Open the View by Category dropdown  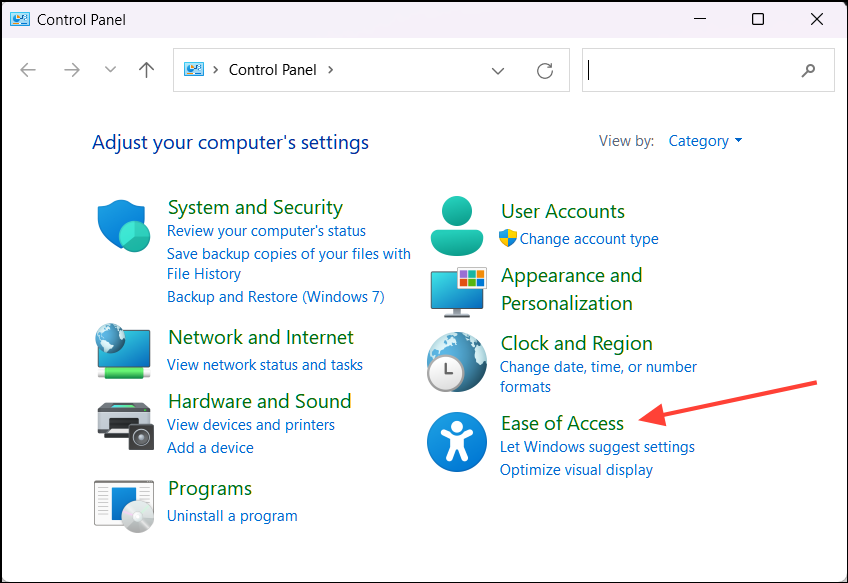pos(705,141)
